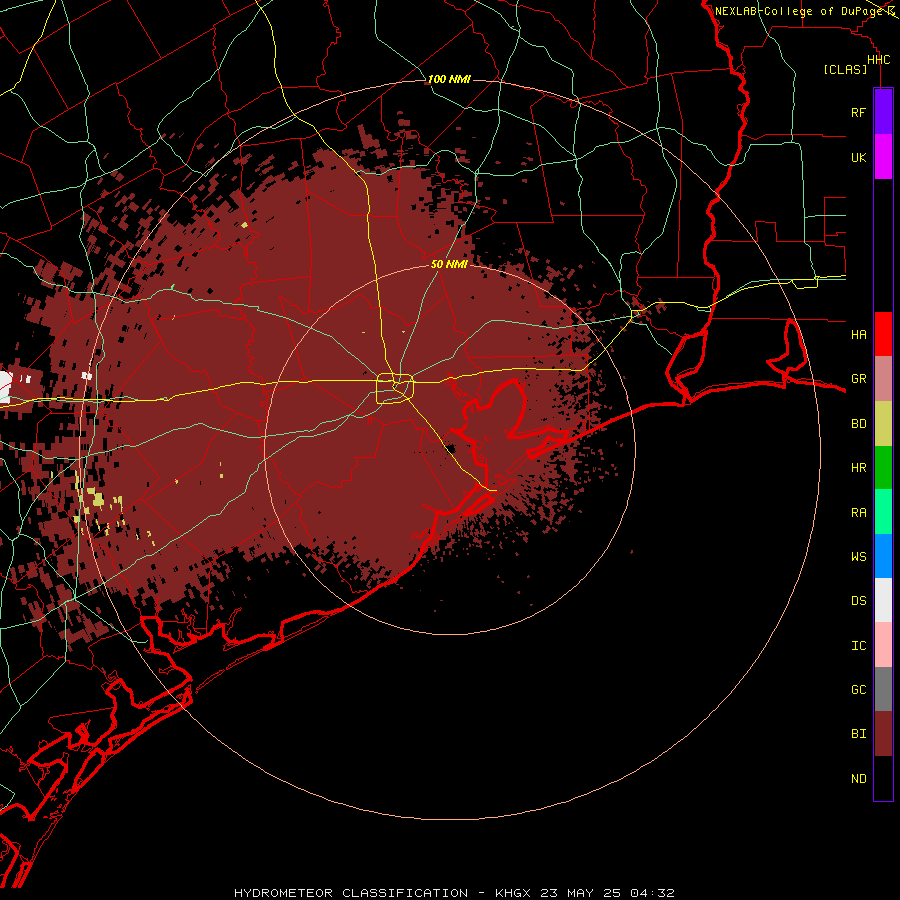The width and height of the screenshot is (900, 900).
Task: Click the HHC product code text
Action: point(878,60)
